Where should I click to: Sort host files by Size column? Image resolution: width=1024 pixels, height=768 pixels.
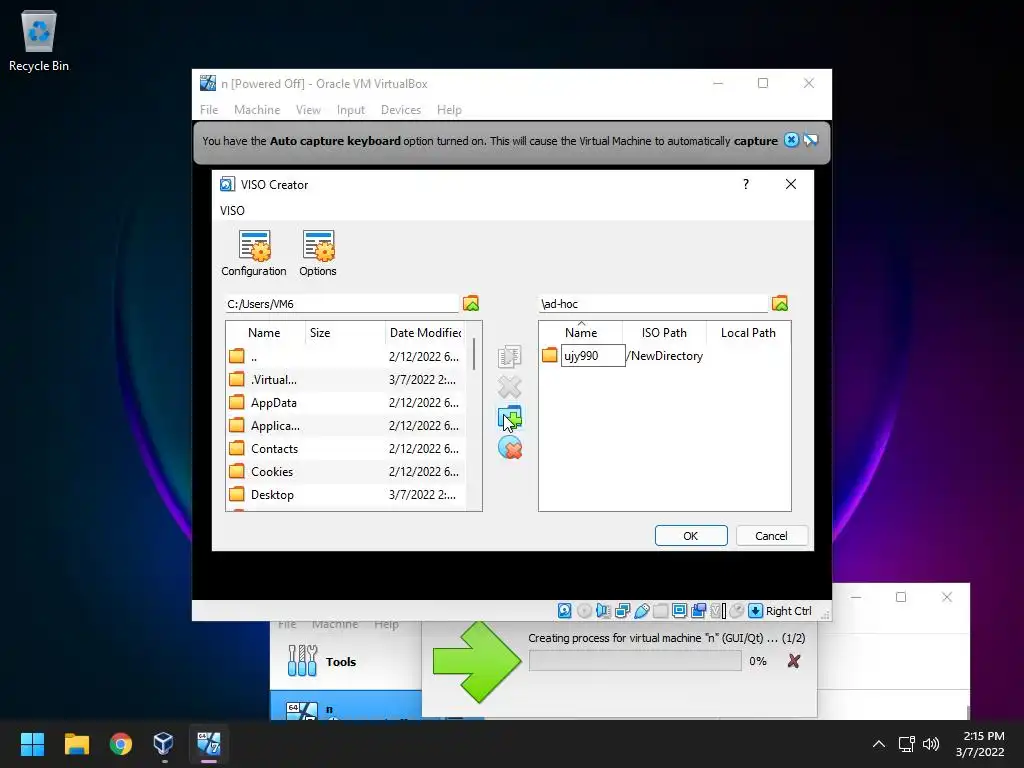pyautogui.click(x=345, y=332)
